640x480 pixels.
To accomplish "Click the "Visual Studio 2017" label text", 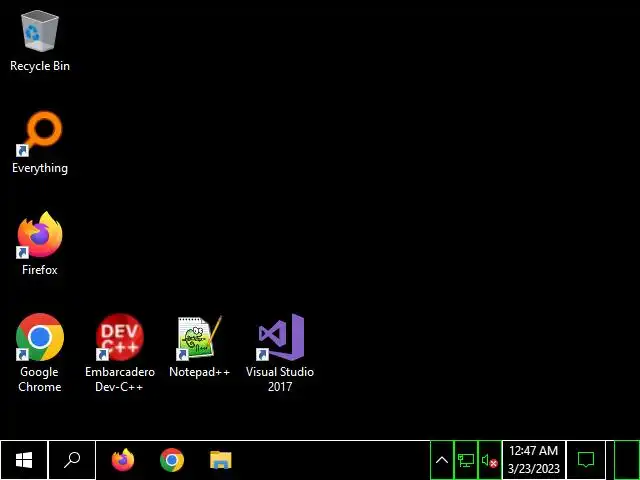I will coord(280,379).
